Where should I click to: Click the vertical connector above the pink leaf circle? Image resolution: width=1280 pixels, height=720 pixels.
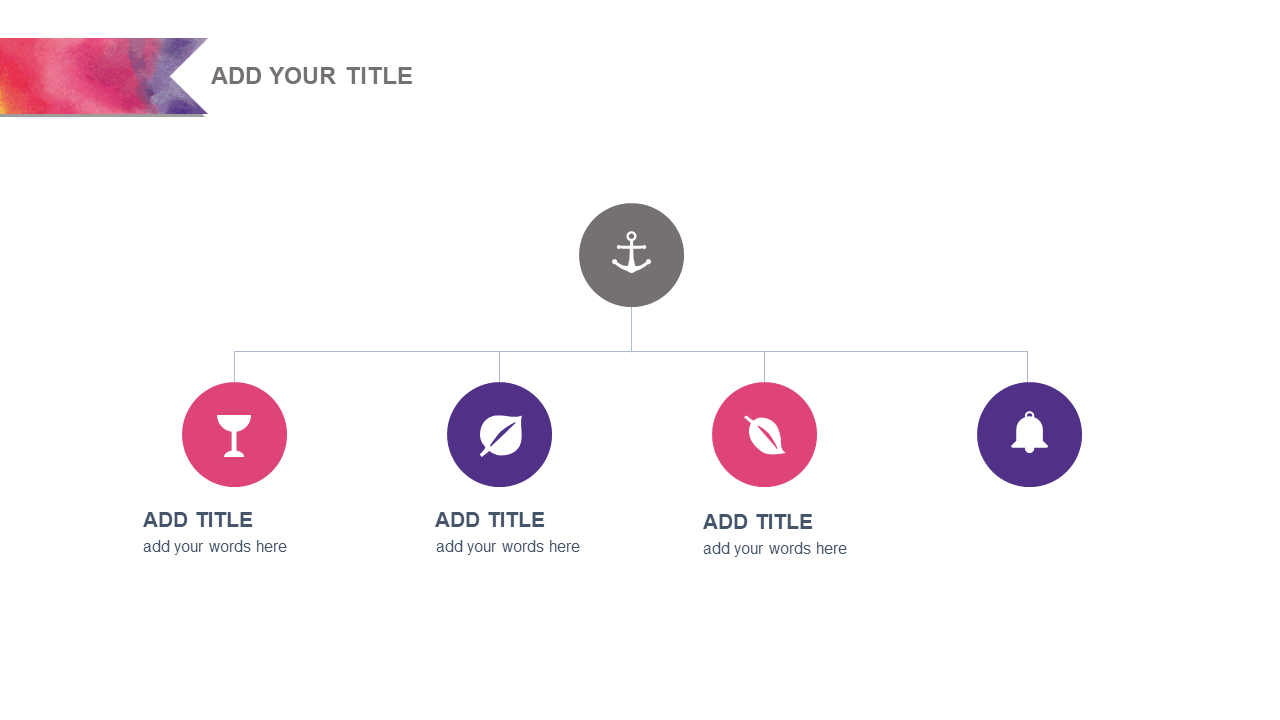pyautogui.click(x=764, y=366)
